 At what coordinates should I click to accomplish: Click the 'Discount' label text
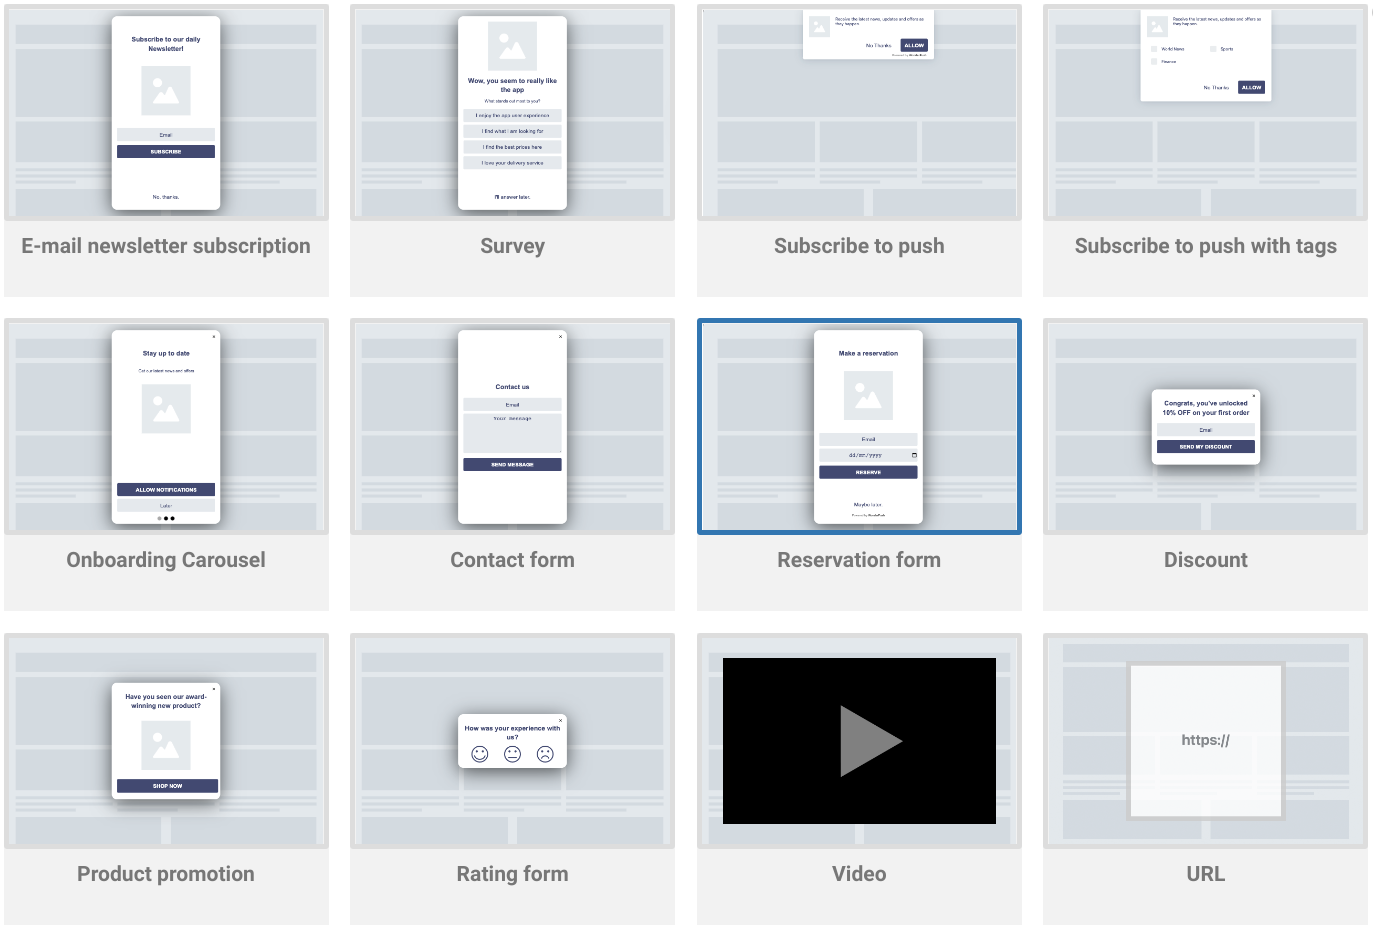(1205, 560)
